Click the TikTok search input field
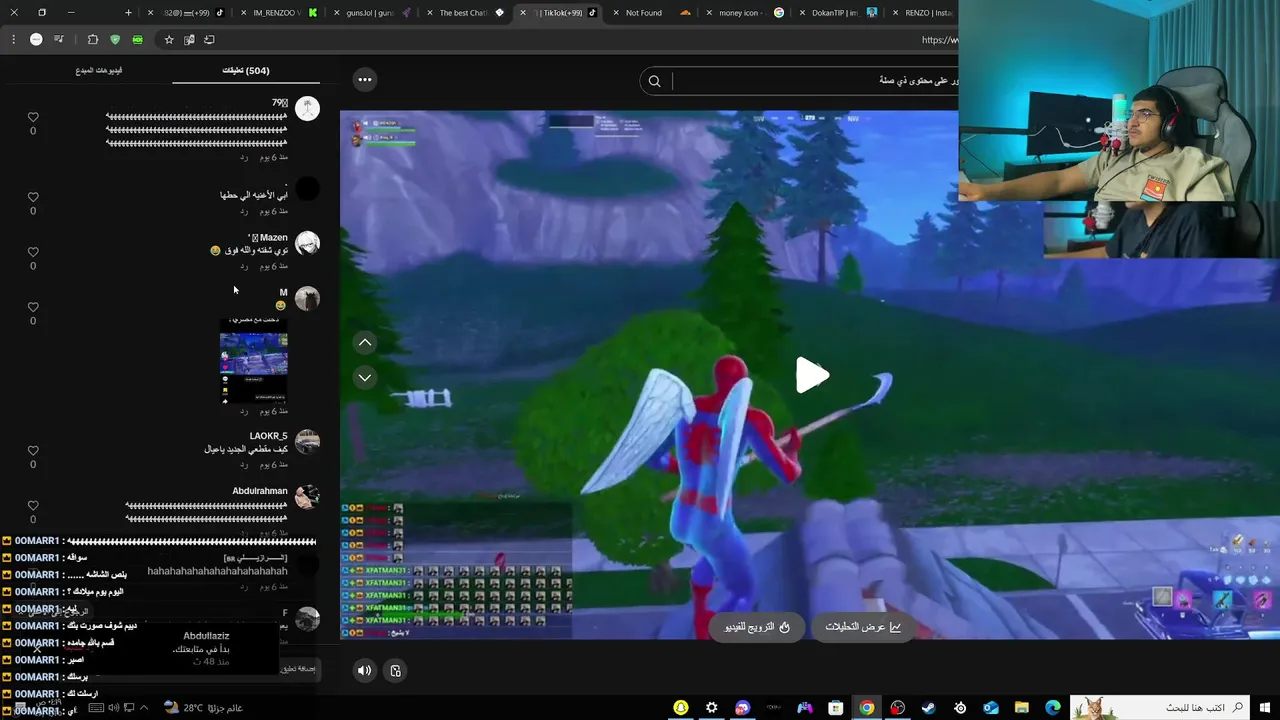1280x720 pixels. [815, 81]
